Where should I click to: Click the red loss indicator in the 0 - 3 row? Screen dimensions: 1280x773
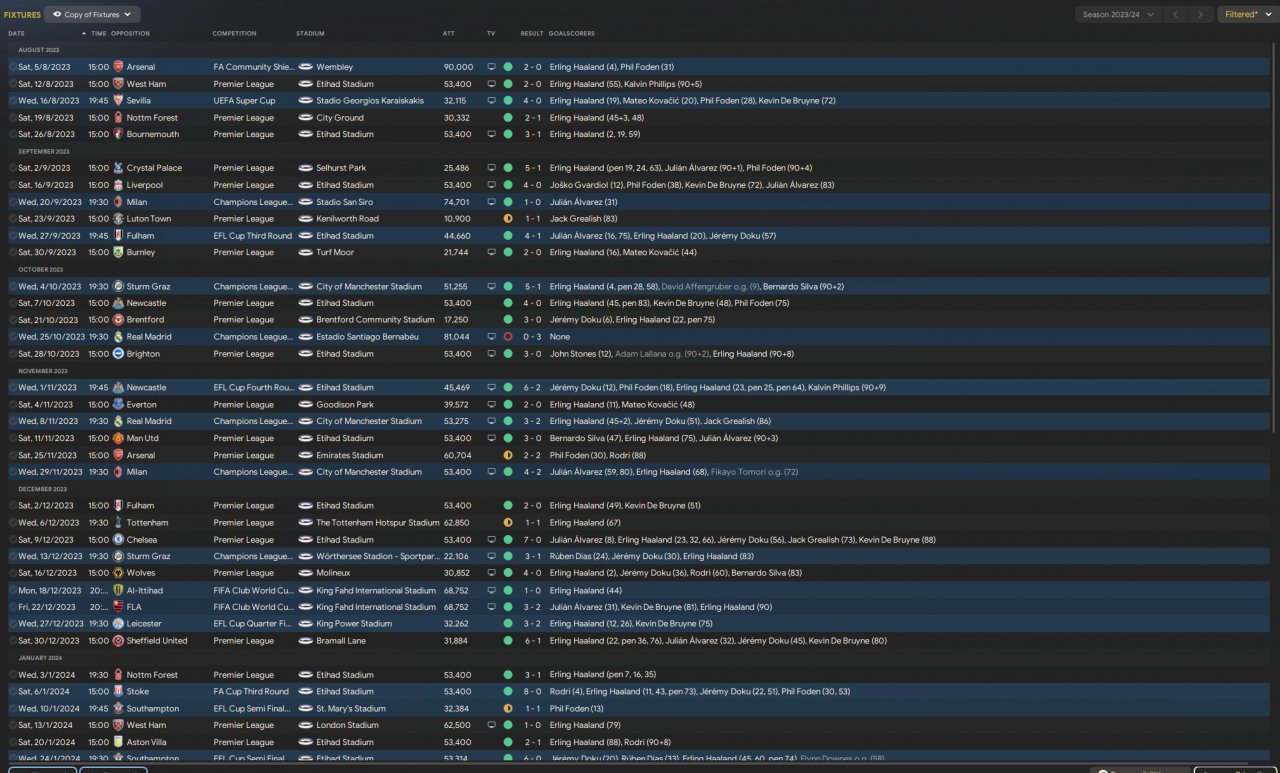(x=508, y=337)
